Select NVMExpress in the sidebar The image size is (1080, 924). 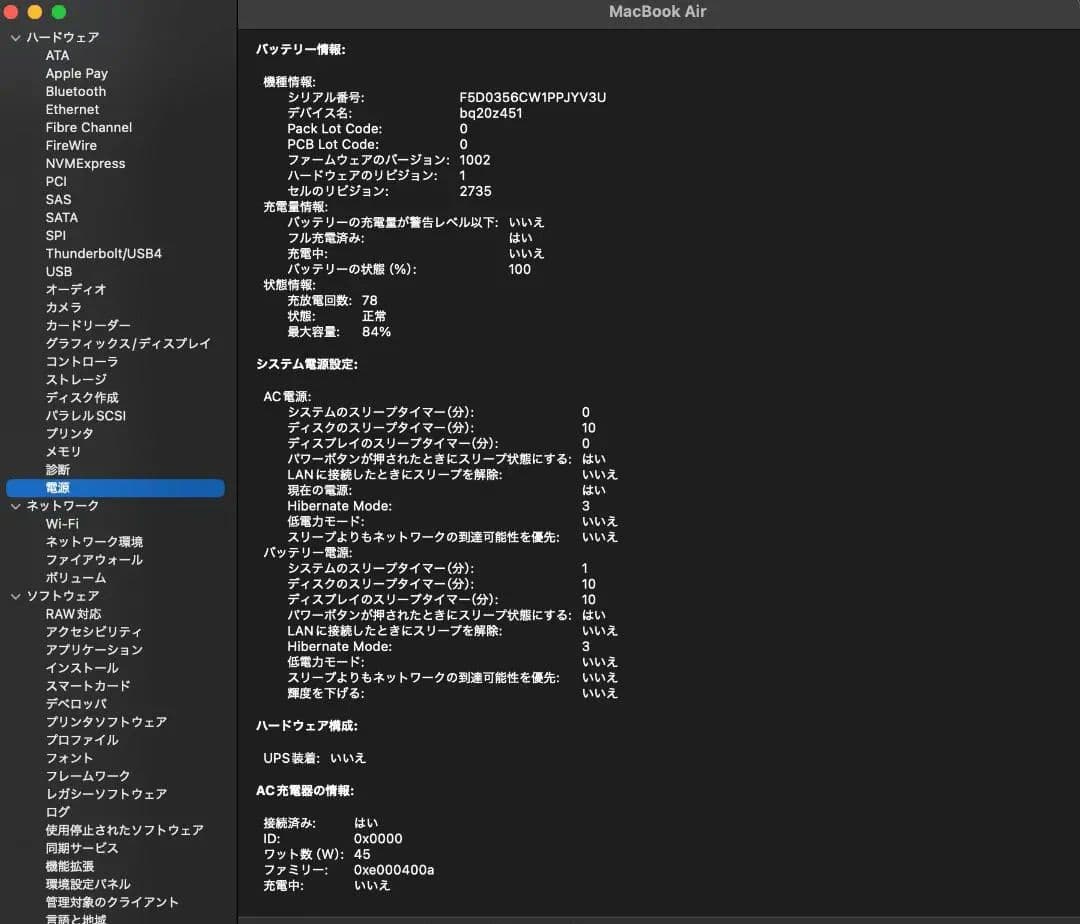(85, 163)
